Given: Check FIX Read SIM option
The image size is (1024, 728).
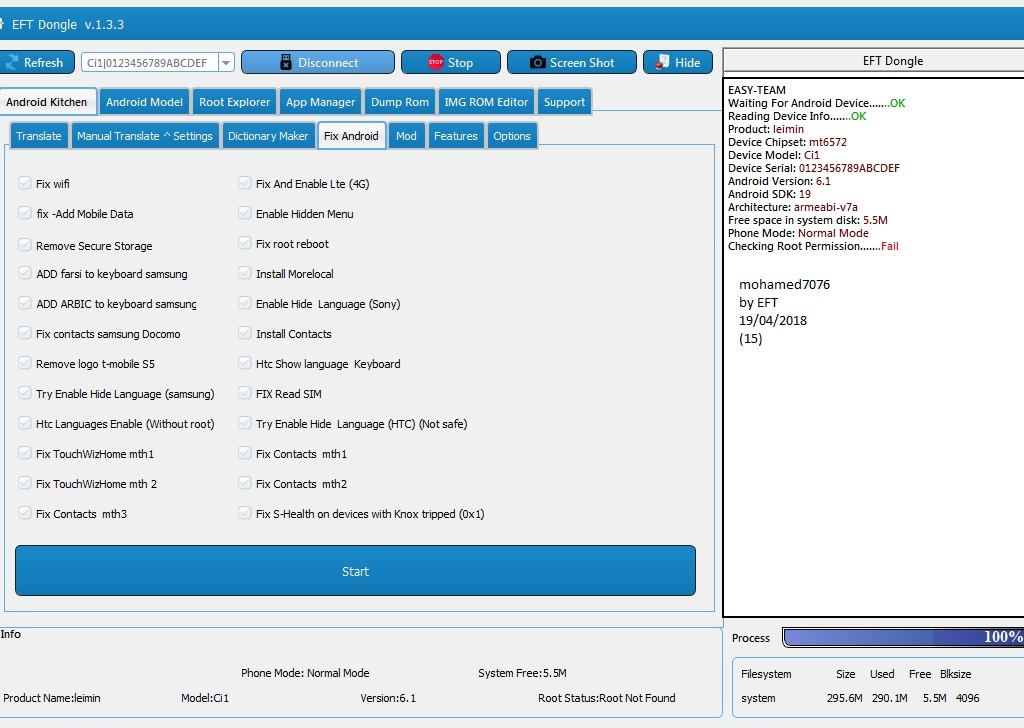Looking at the screenshot, I should [245, 393].
